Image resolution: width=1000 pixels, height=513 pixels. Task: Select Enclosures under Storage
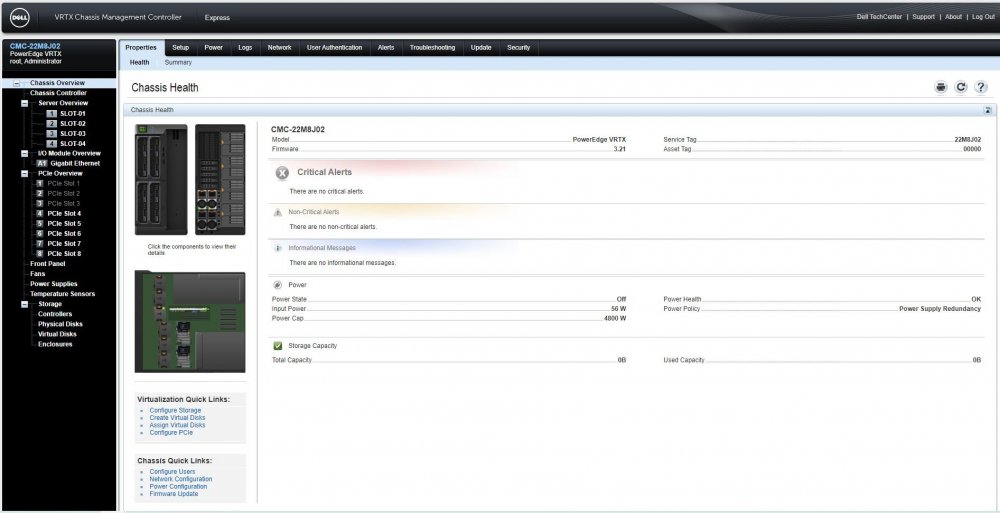click(x=55, y=345)
